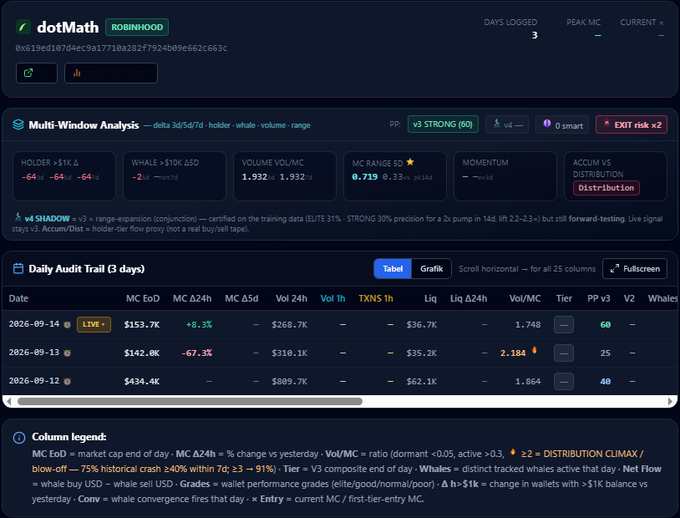Click the DAYS LOGGED value 3
Viewport: 680px width, 518px height.
tap(534, 35)
